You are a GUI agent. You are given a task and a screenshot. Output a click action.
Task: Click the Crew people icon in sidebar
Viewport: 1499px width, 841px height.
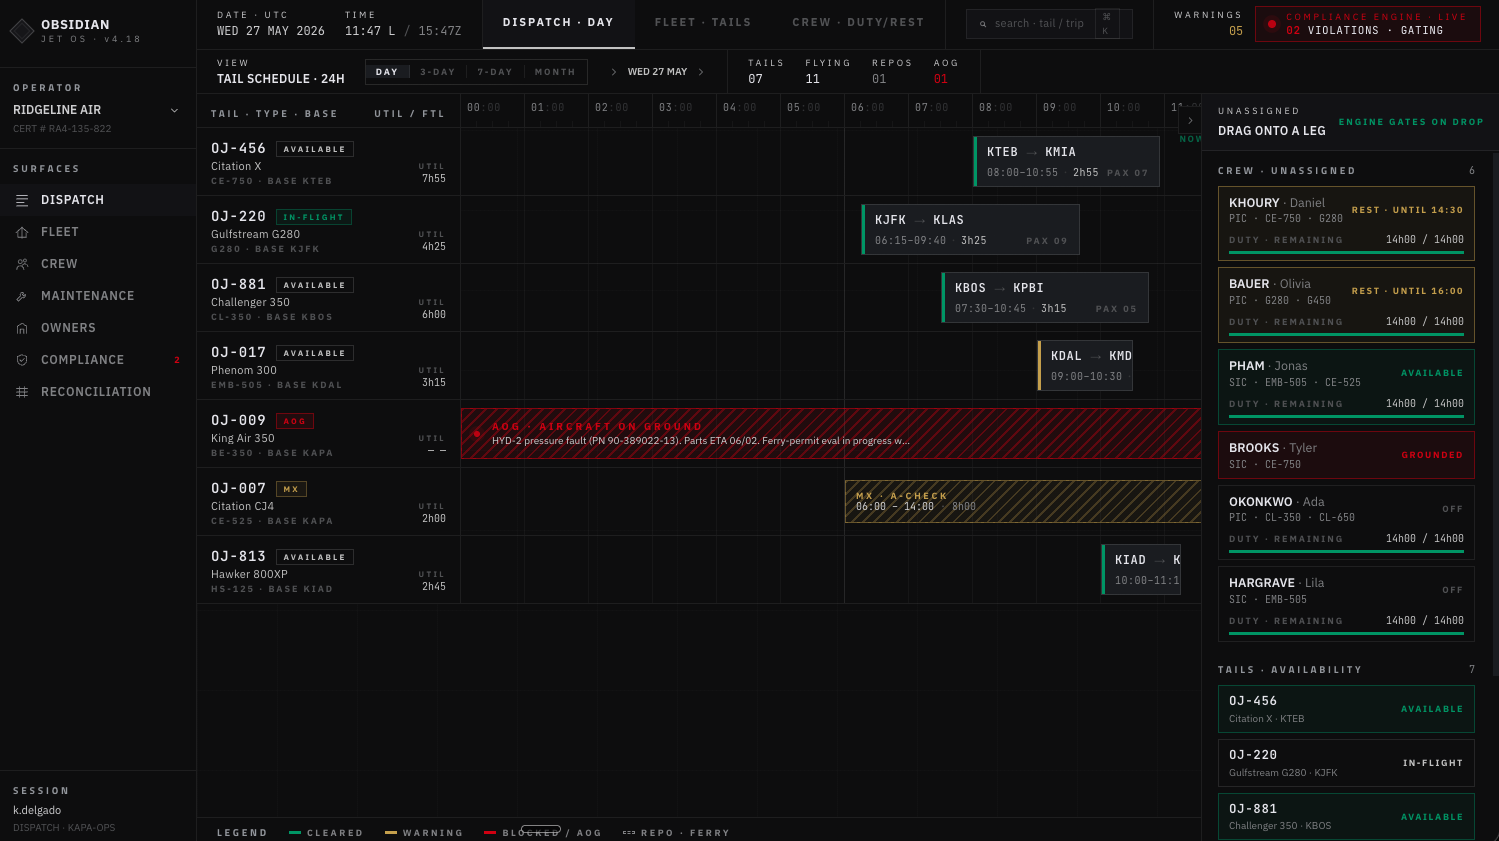22,264
